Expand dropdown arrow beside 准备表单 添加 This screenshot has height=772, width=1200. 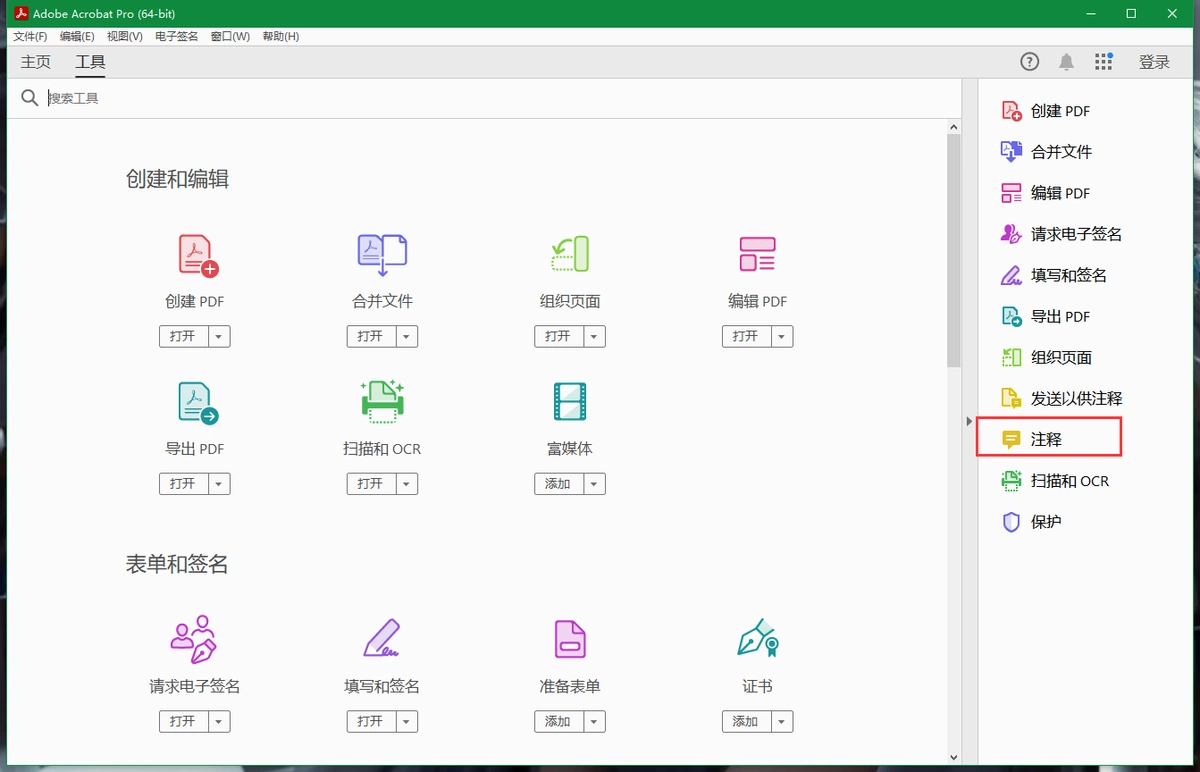click(x=594, y=722)
